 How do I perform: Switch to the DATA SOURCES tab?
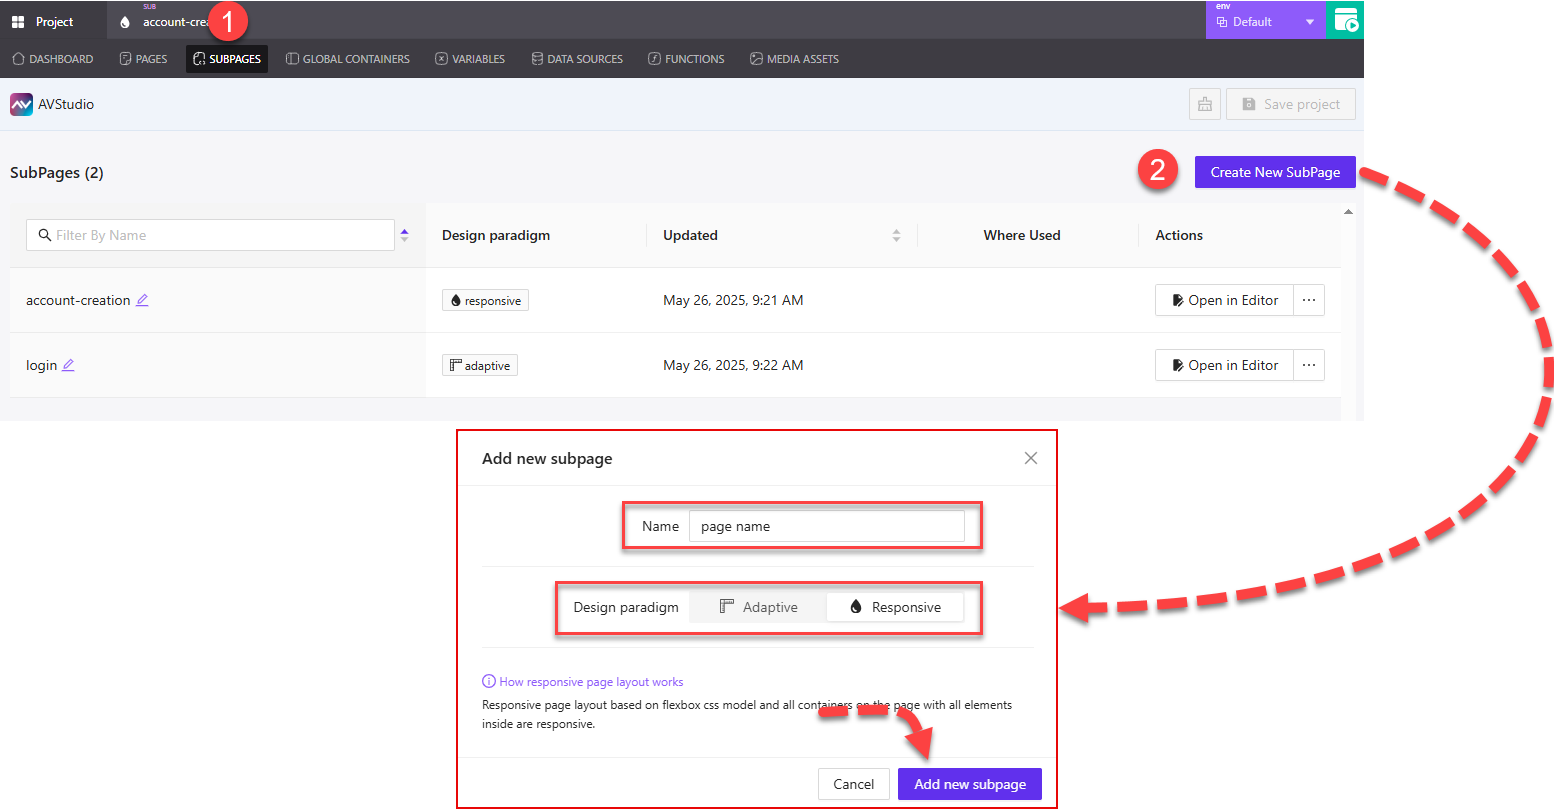pyautogui.click(x=577, y=58)
